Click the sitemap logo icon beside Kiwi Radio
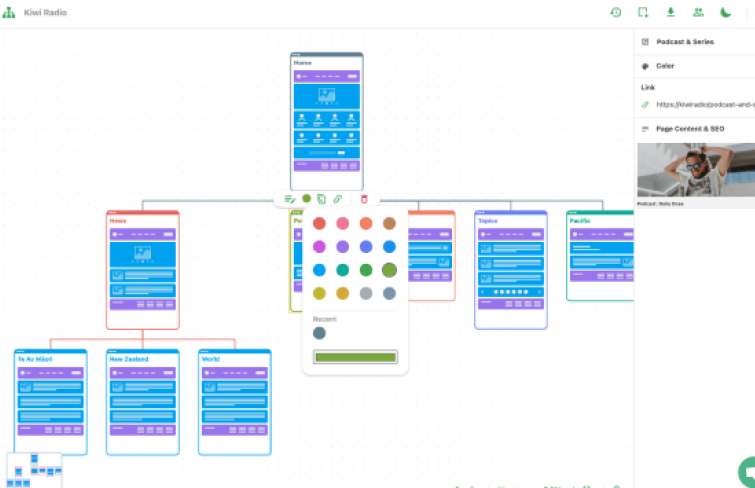The image size is (755, 488). pyautogui.click(x=9, y=13)
